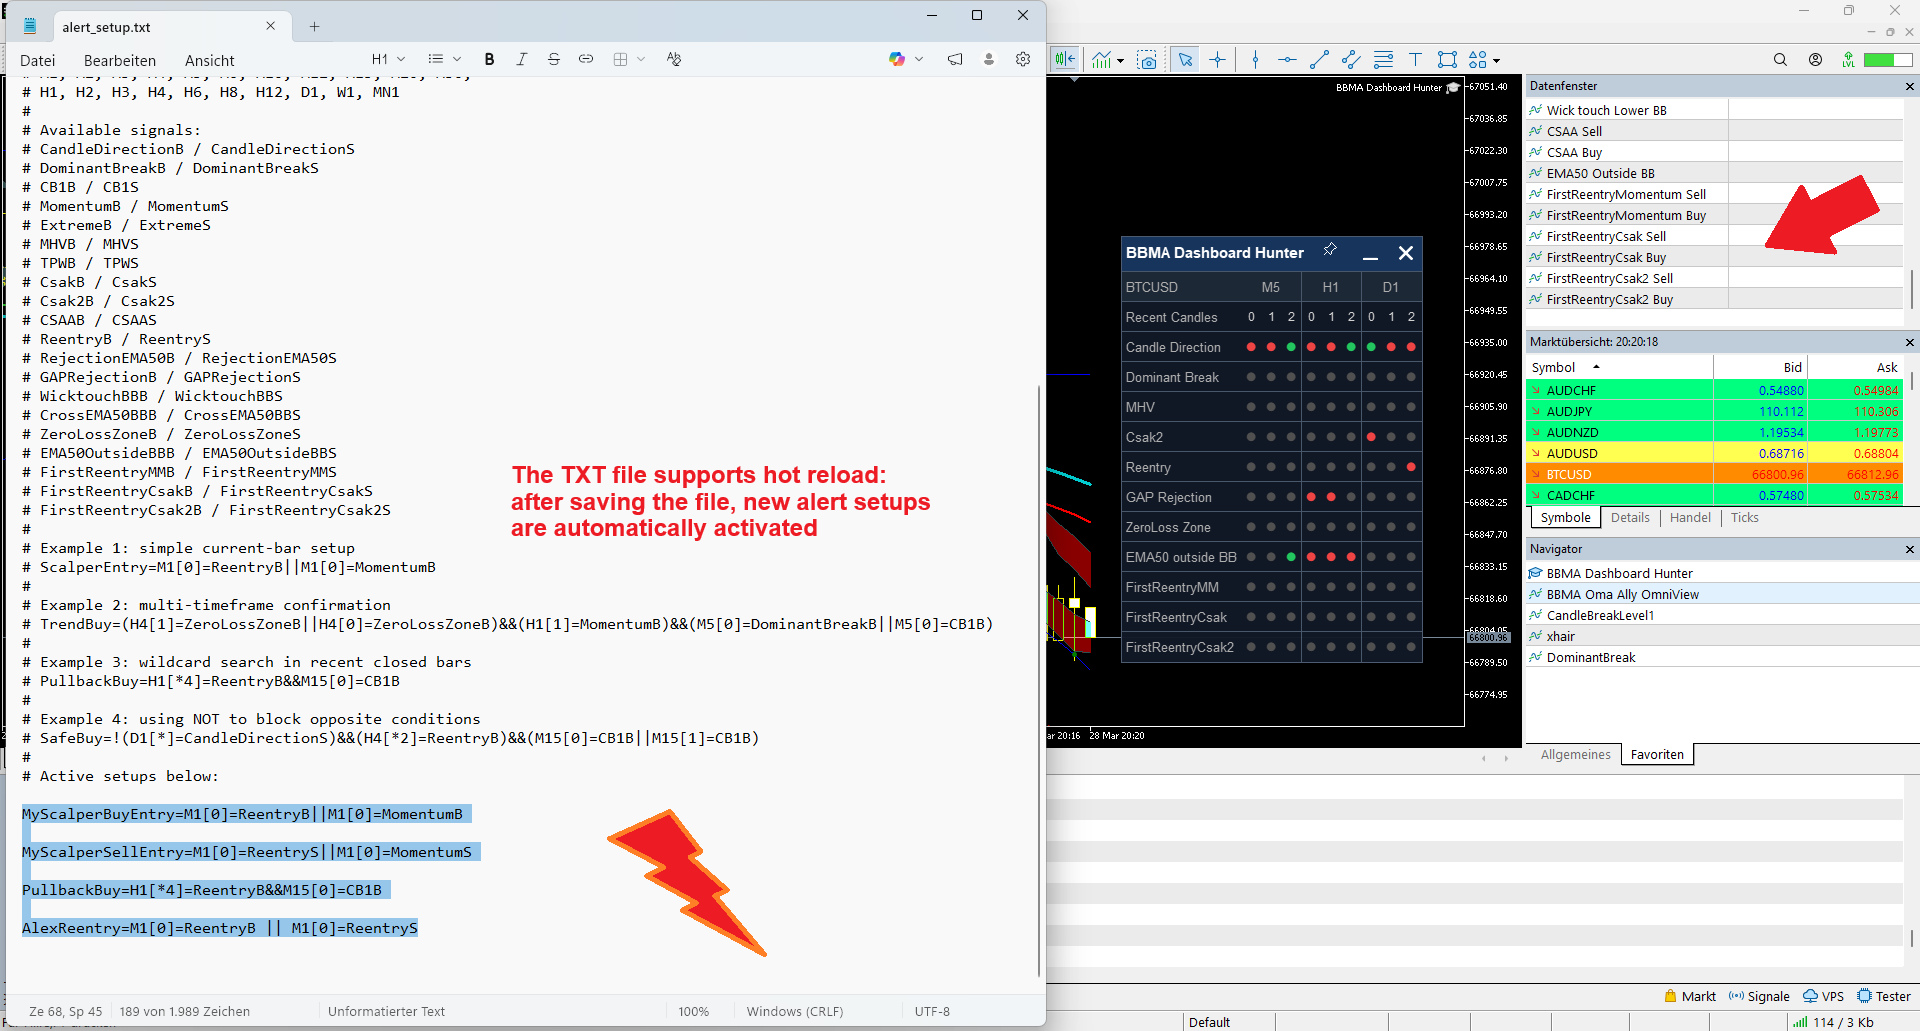The image size is (1920, 1031).
Task: Toggle chart shift button in MetaTrader toolbar
Action: [1065, 60]
